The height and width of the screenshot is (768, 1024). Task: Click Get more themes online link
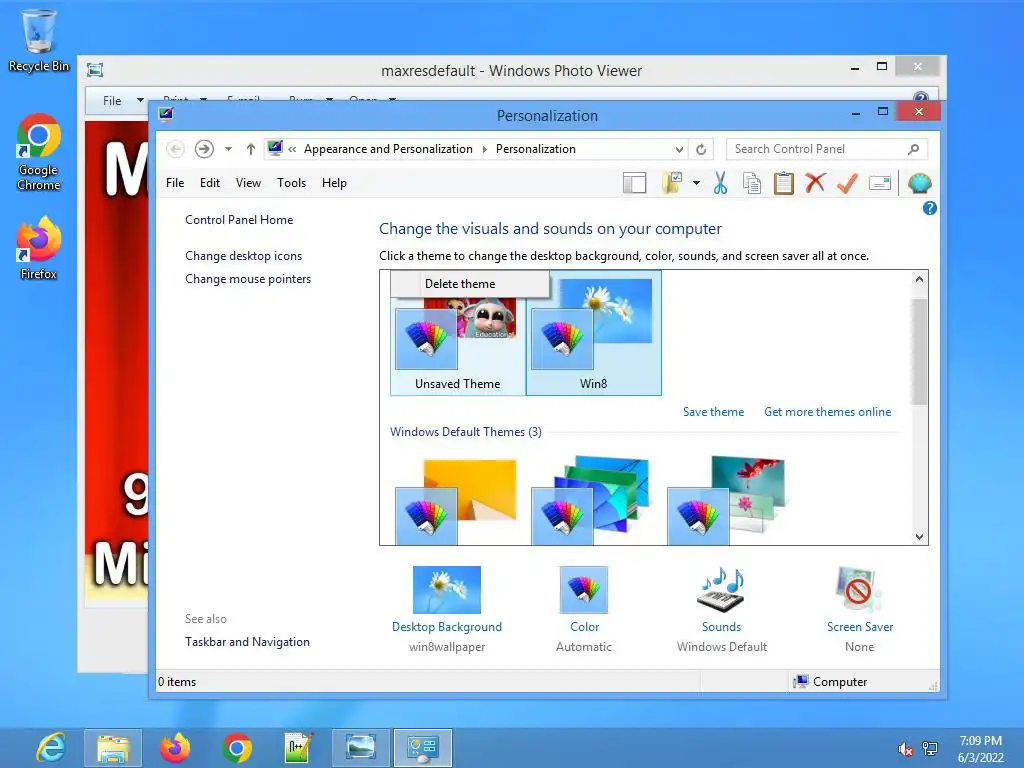[827, 412]
